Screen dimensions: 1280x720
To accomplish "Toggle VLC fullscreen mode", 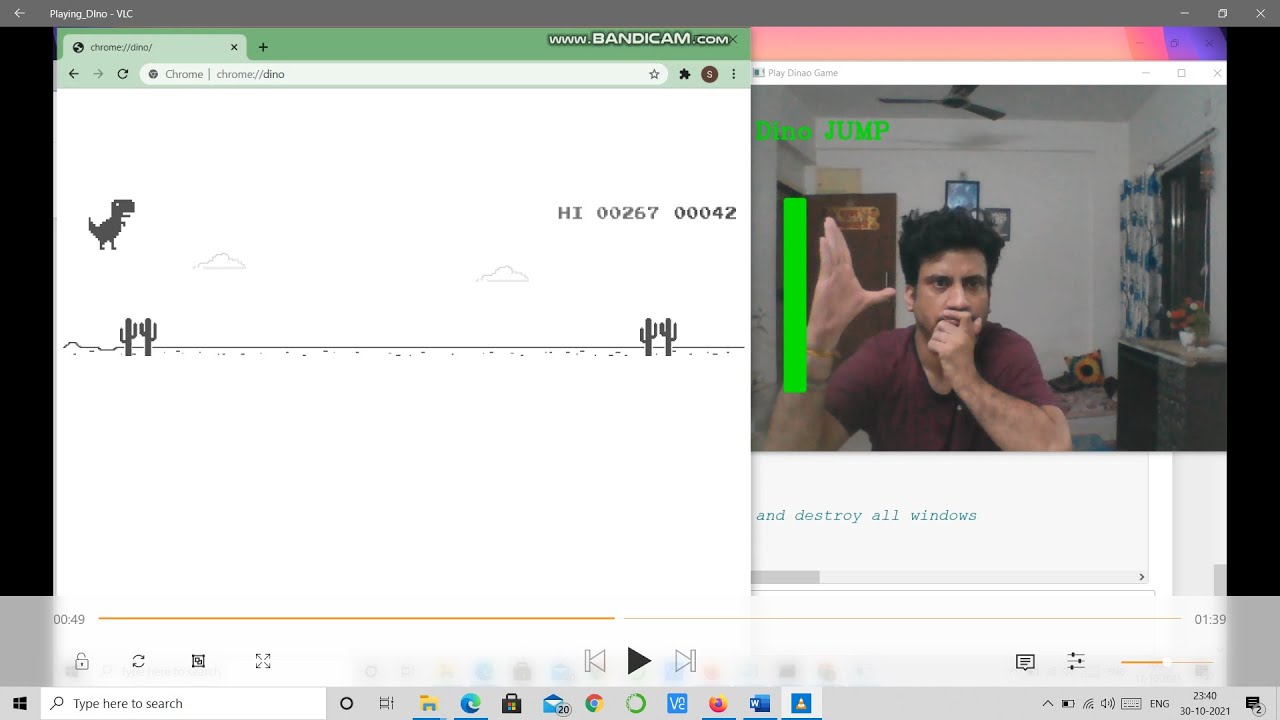I will coord(263,661).
